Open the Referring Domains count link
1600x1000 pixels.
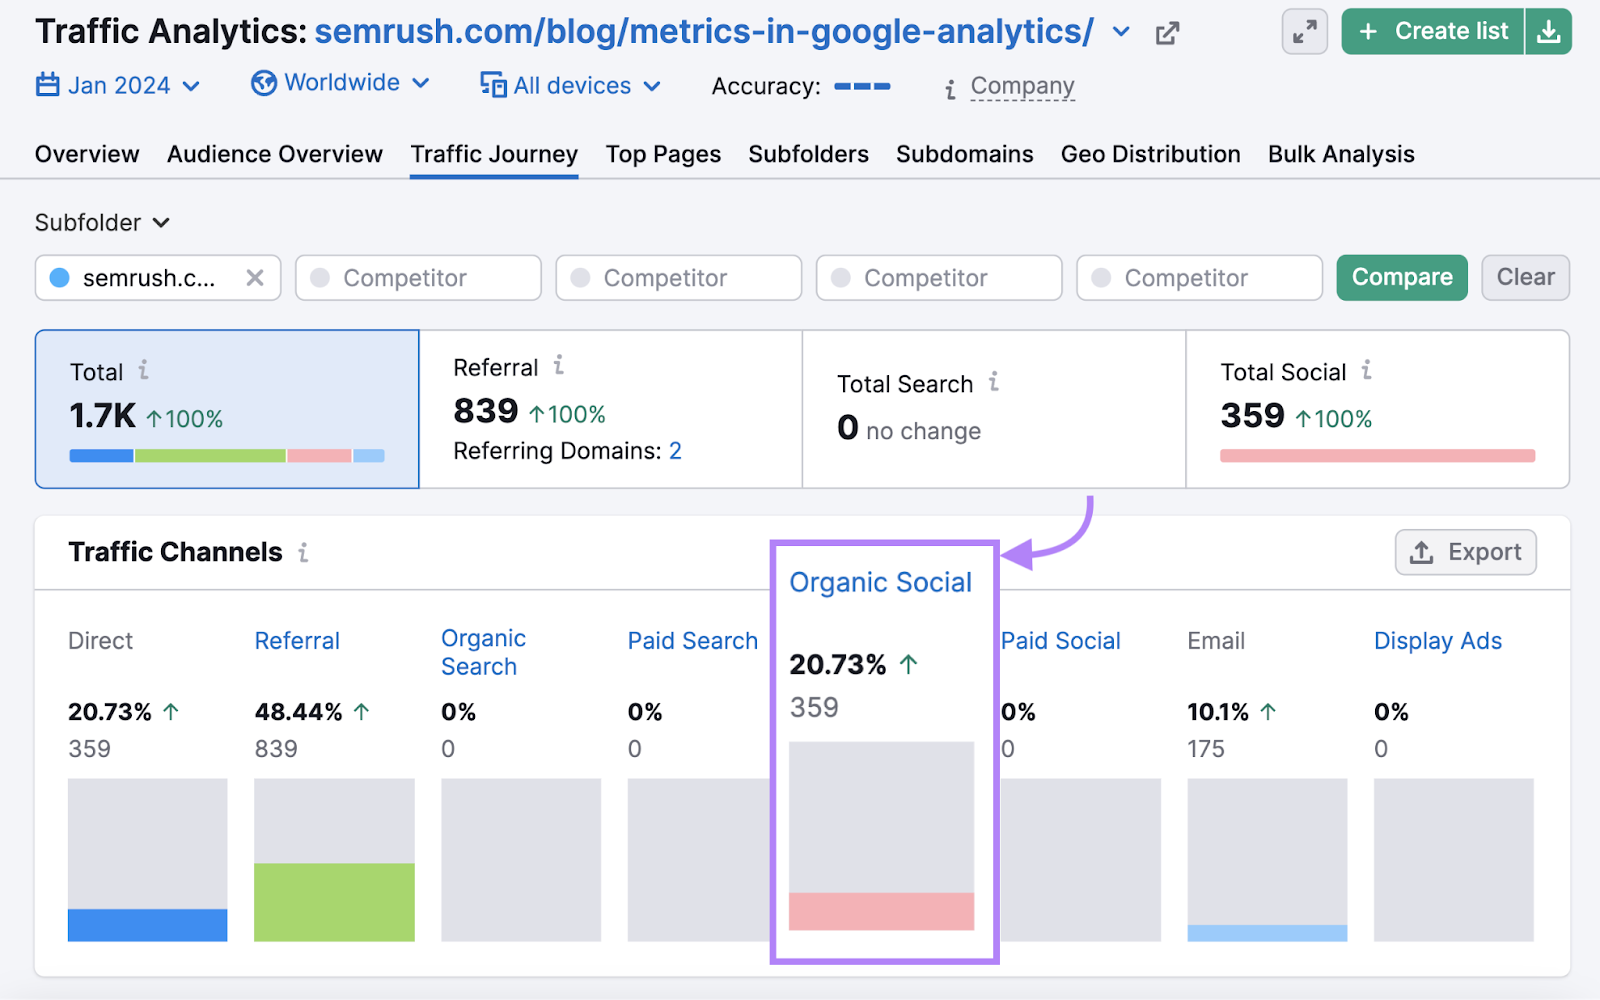tap(677, 450)
